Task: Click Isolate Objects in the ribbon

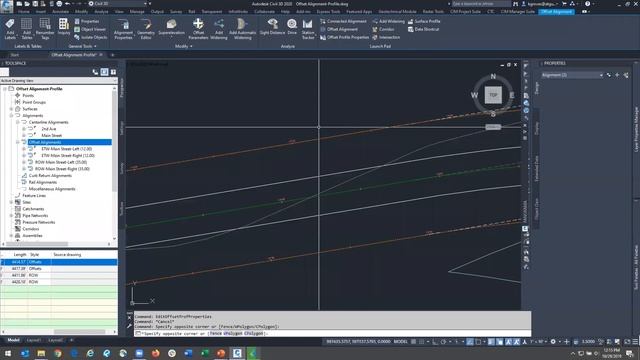Action: pos(90,37)
